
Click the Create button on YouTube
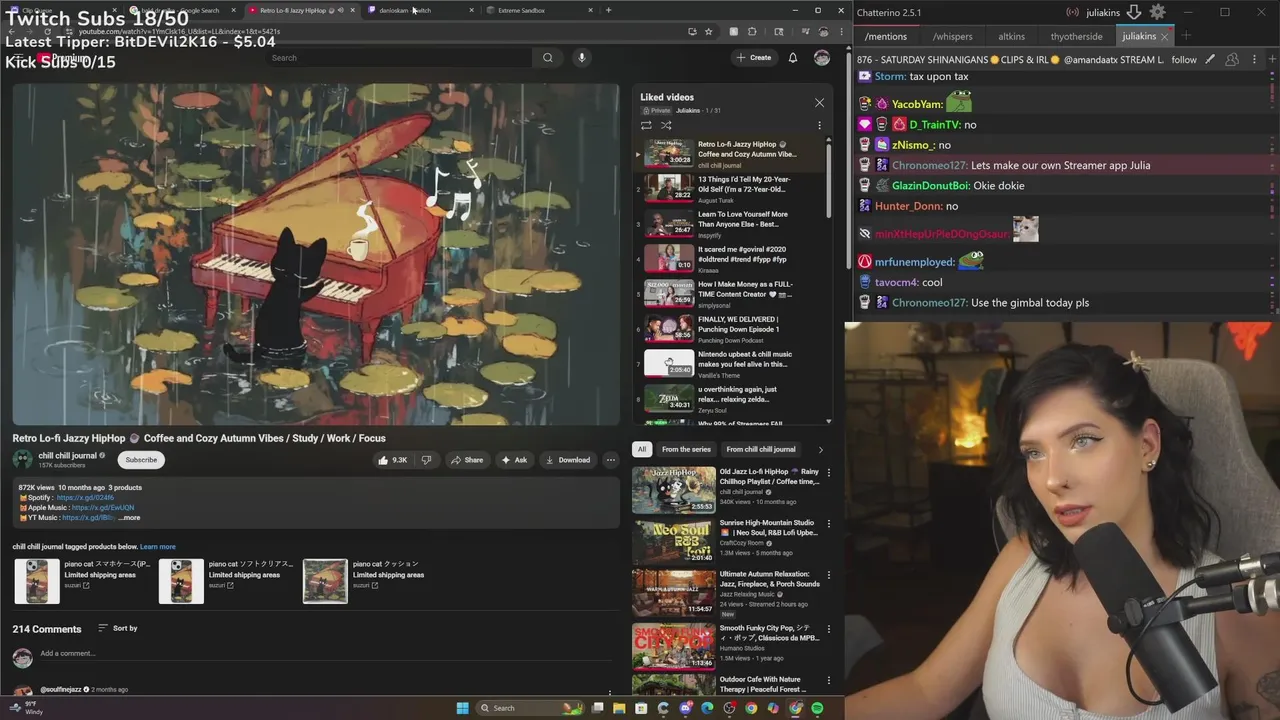[754, 58]
